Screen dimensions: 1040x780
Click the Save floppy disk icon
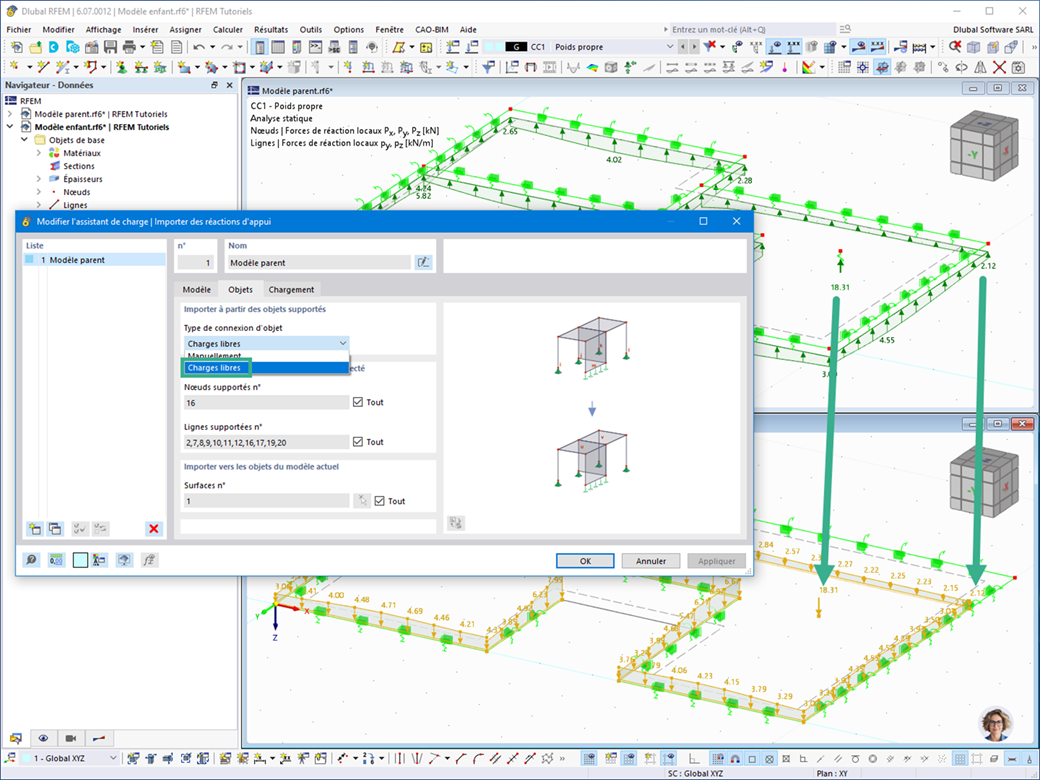(110, 47)
